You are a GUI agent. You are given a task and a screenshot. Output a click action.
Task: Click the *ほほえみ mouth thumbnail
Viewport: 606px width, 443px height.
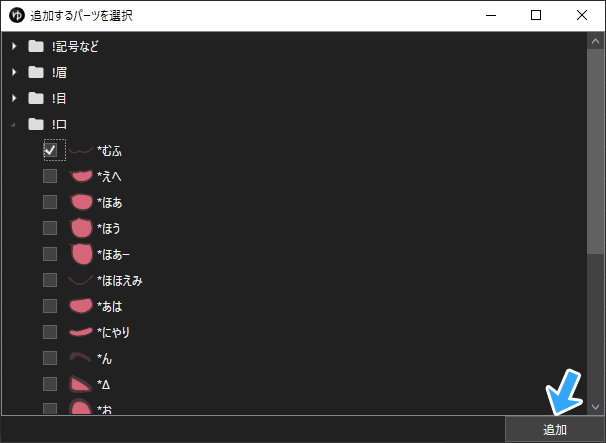click(x=81, y=280)
